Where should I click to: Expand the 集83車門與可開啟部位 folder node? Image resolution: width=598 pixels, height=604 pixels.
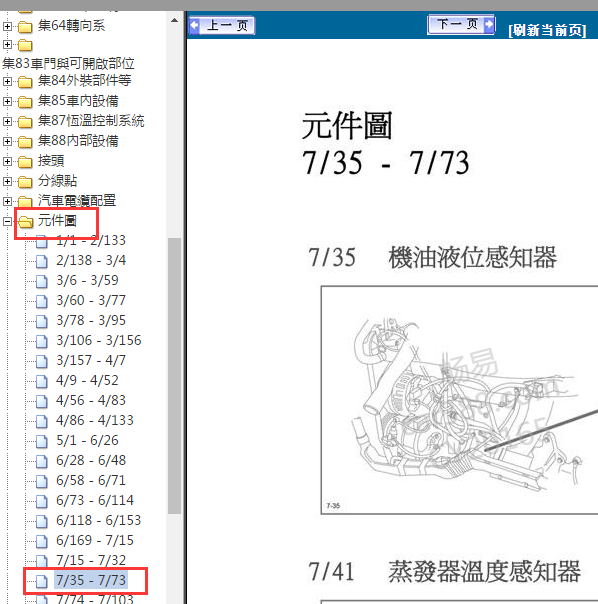pos(7,45)
